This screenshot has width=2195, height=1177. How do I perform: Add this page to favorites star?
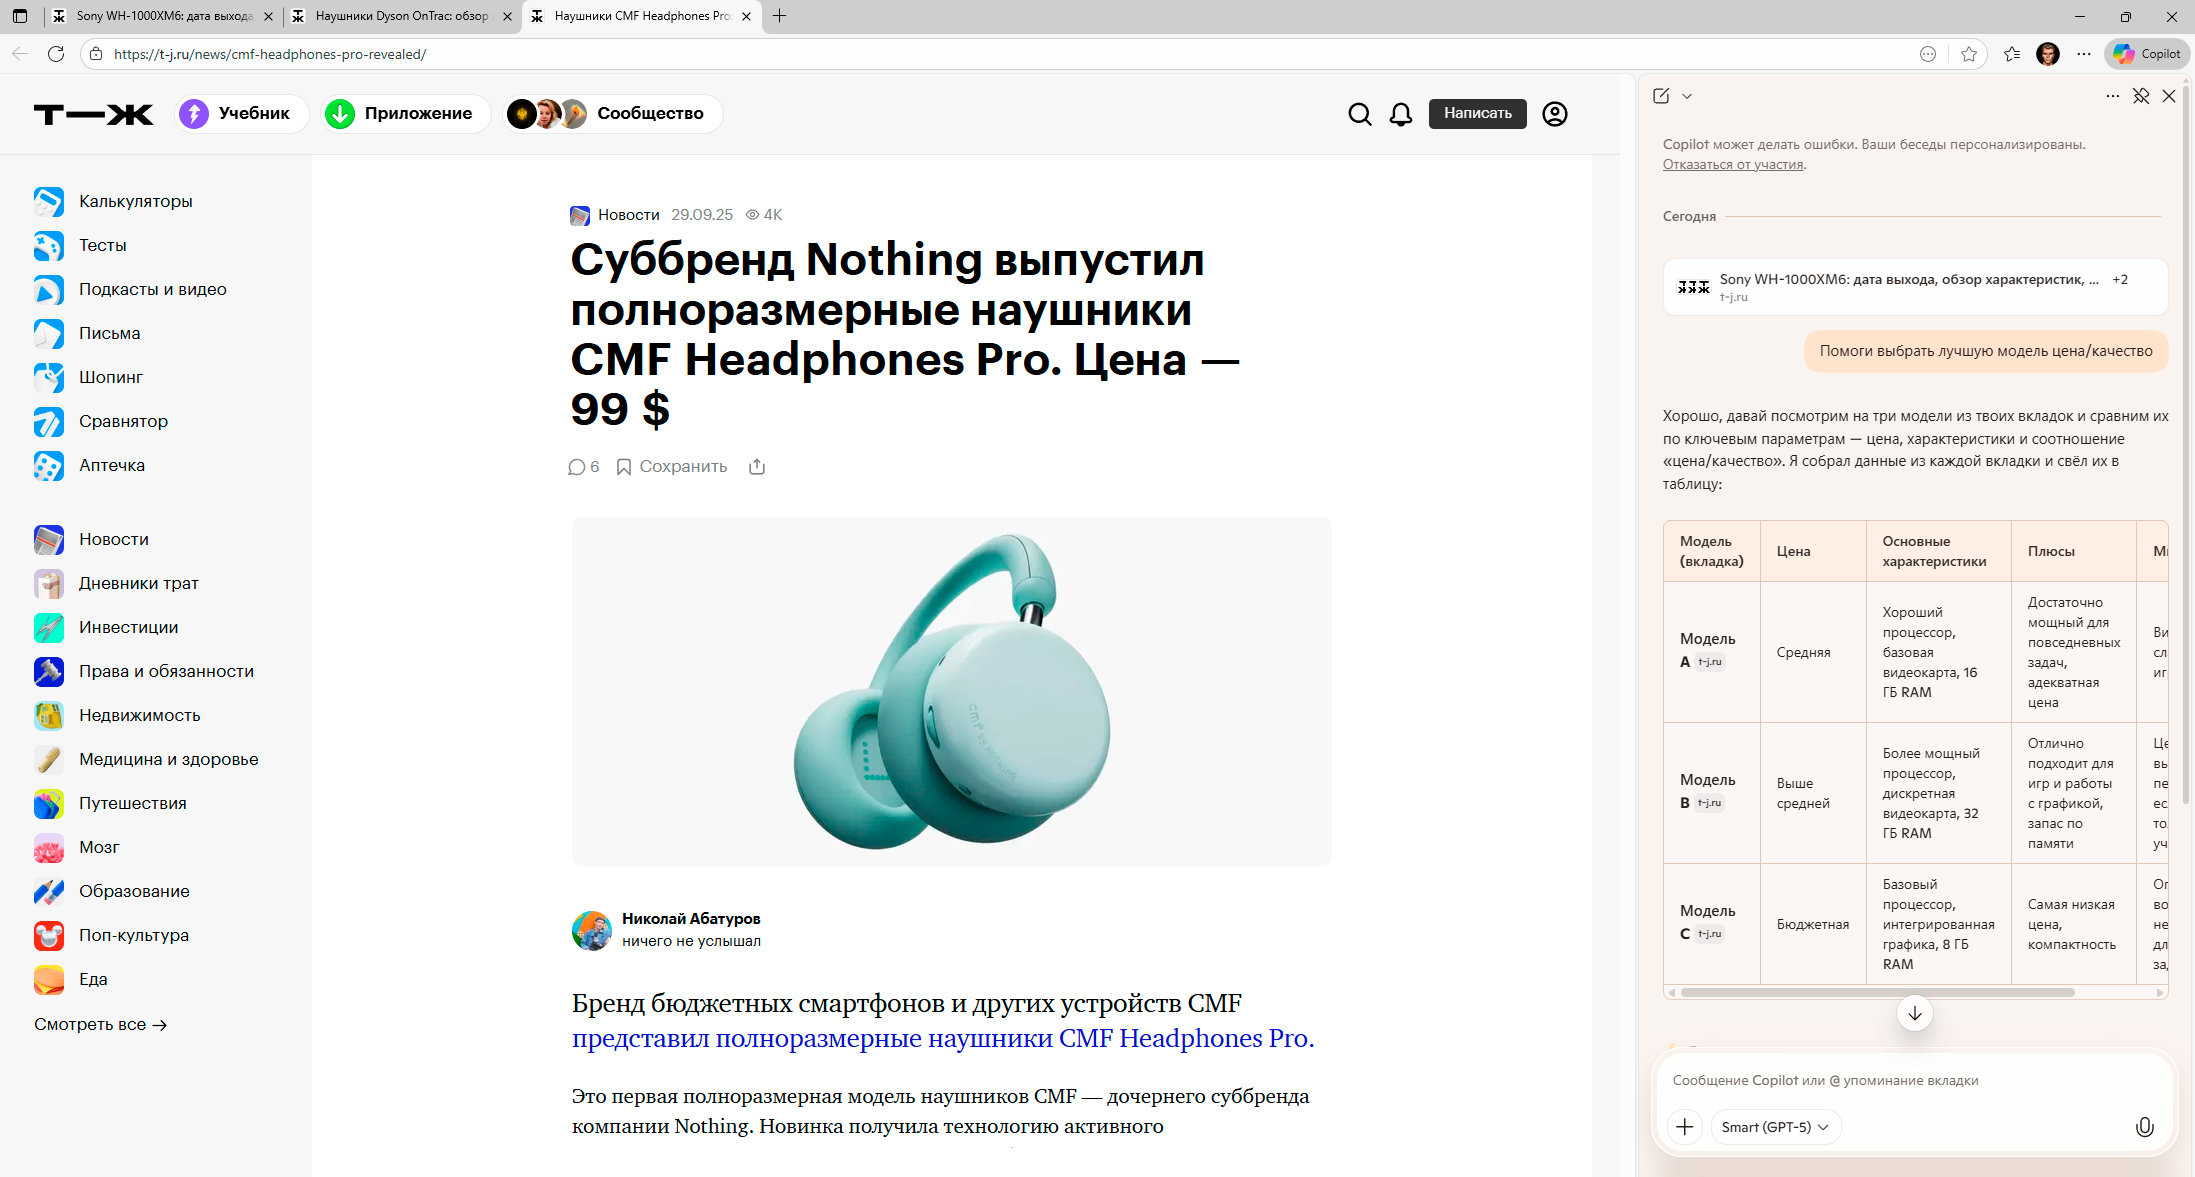(x=1969, y=54)
